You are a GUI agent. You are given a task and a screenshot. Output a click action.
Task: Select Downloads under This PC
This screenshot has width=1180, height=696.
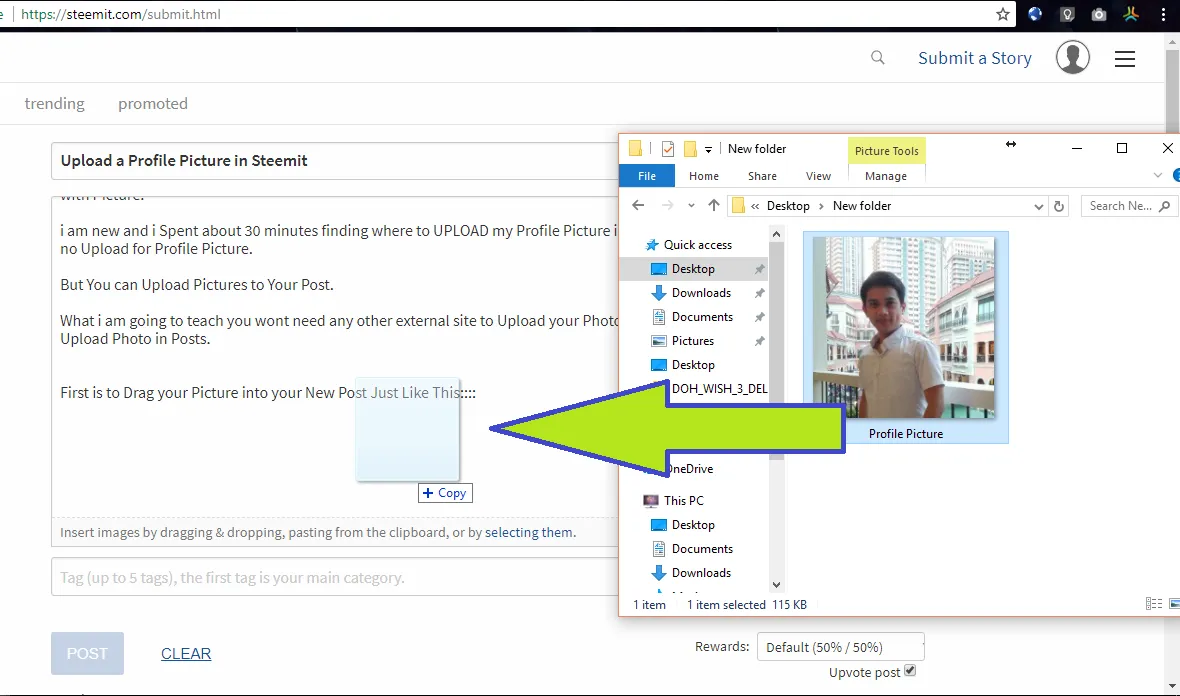point(701,573)
